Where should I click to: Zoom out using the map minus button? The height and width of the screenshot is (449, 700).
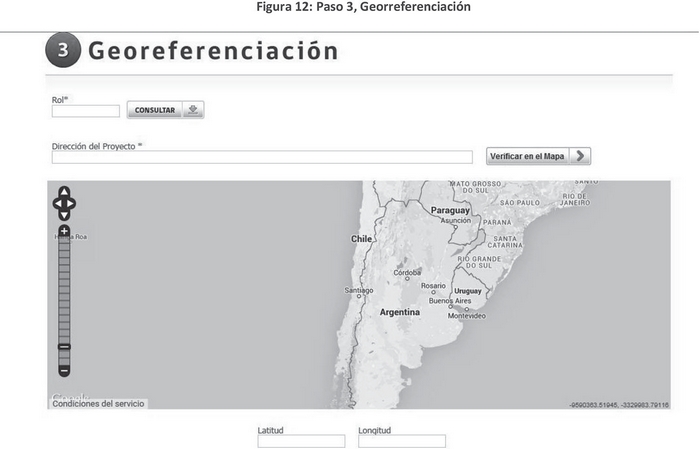pos(64,370)
